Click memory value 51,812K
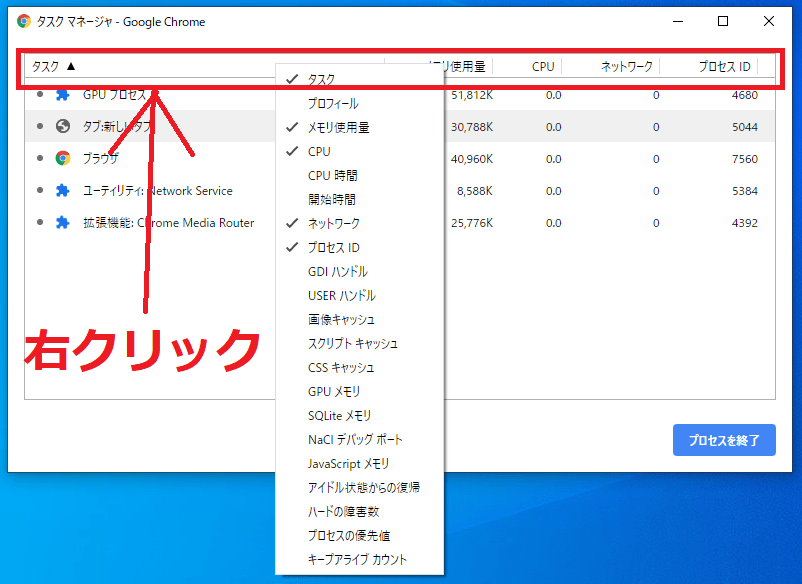This screenshot has width=802, height=584. pos(472,95)
